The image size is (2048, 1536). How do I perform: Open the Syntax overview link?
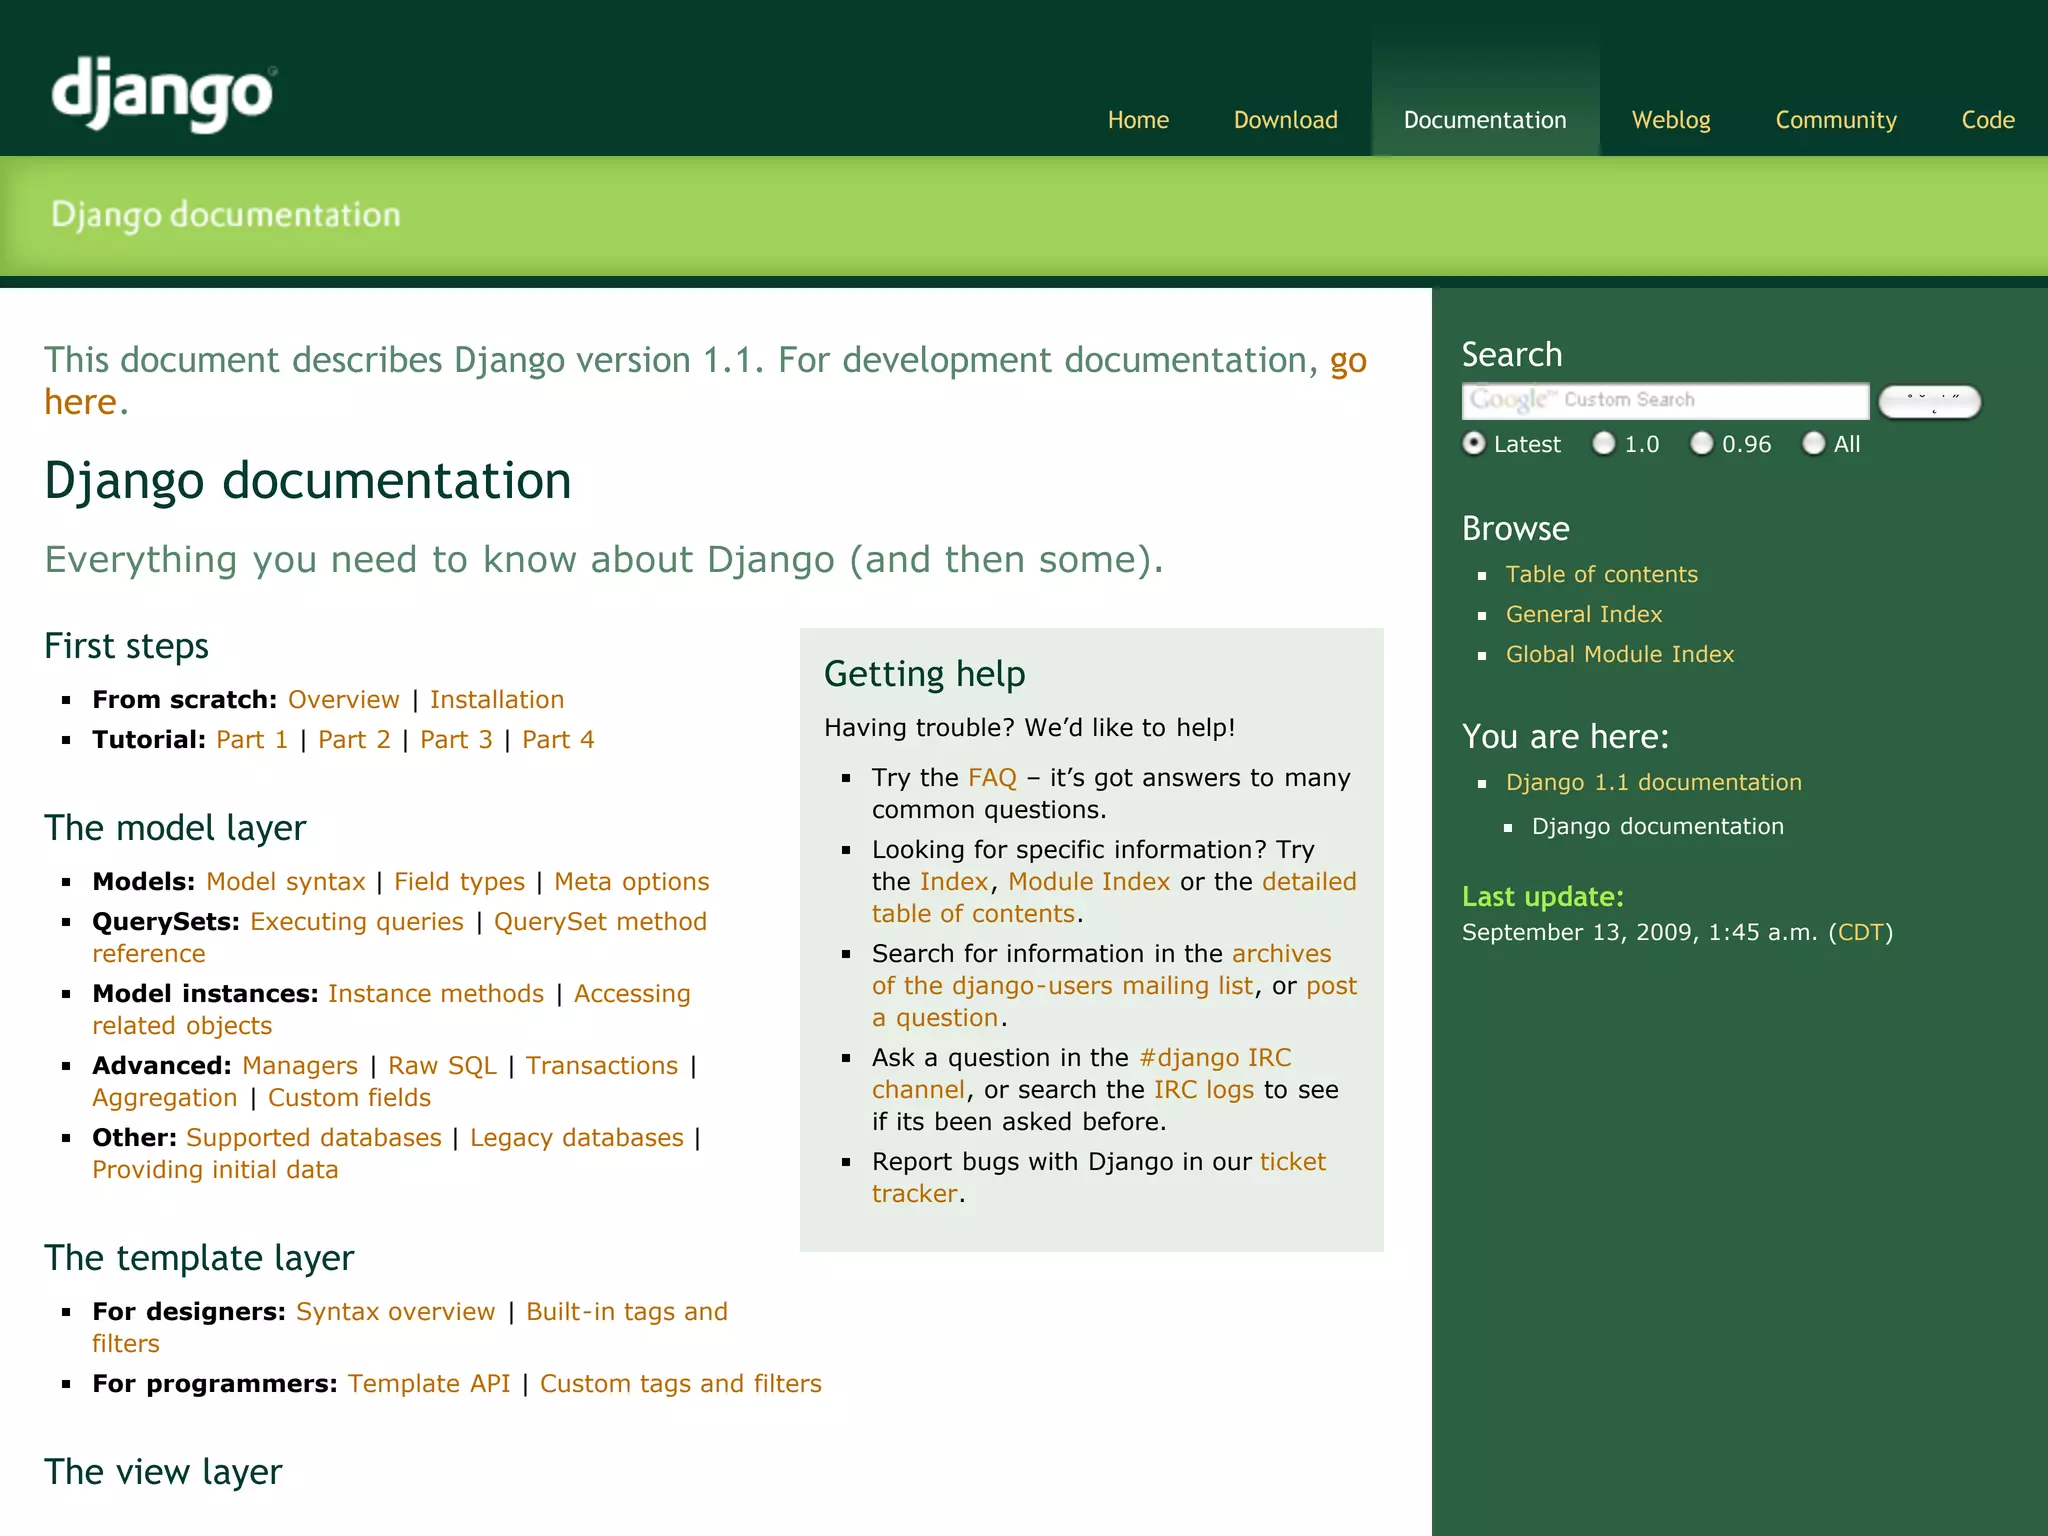[396, 1311]
